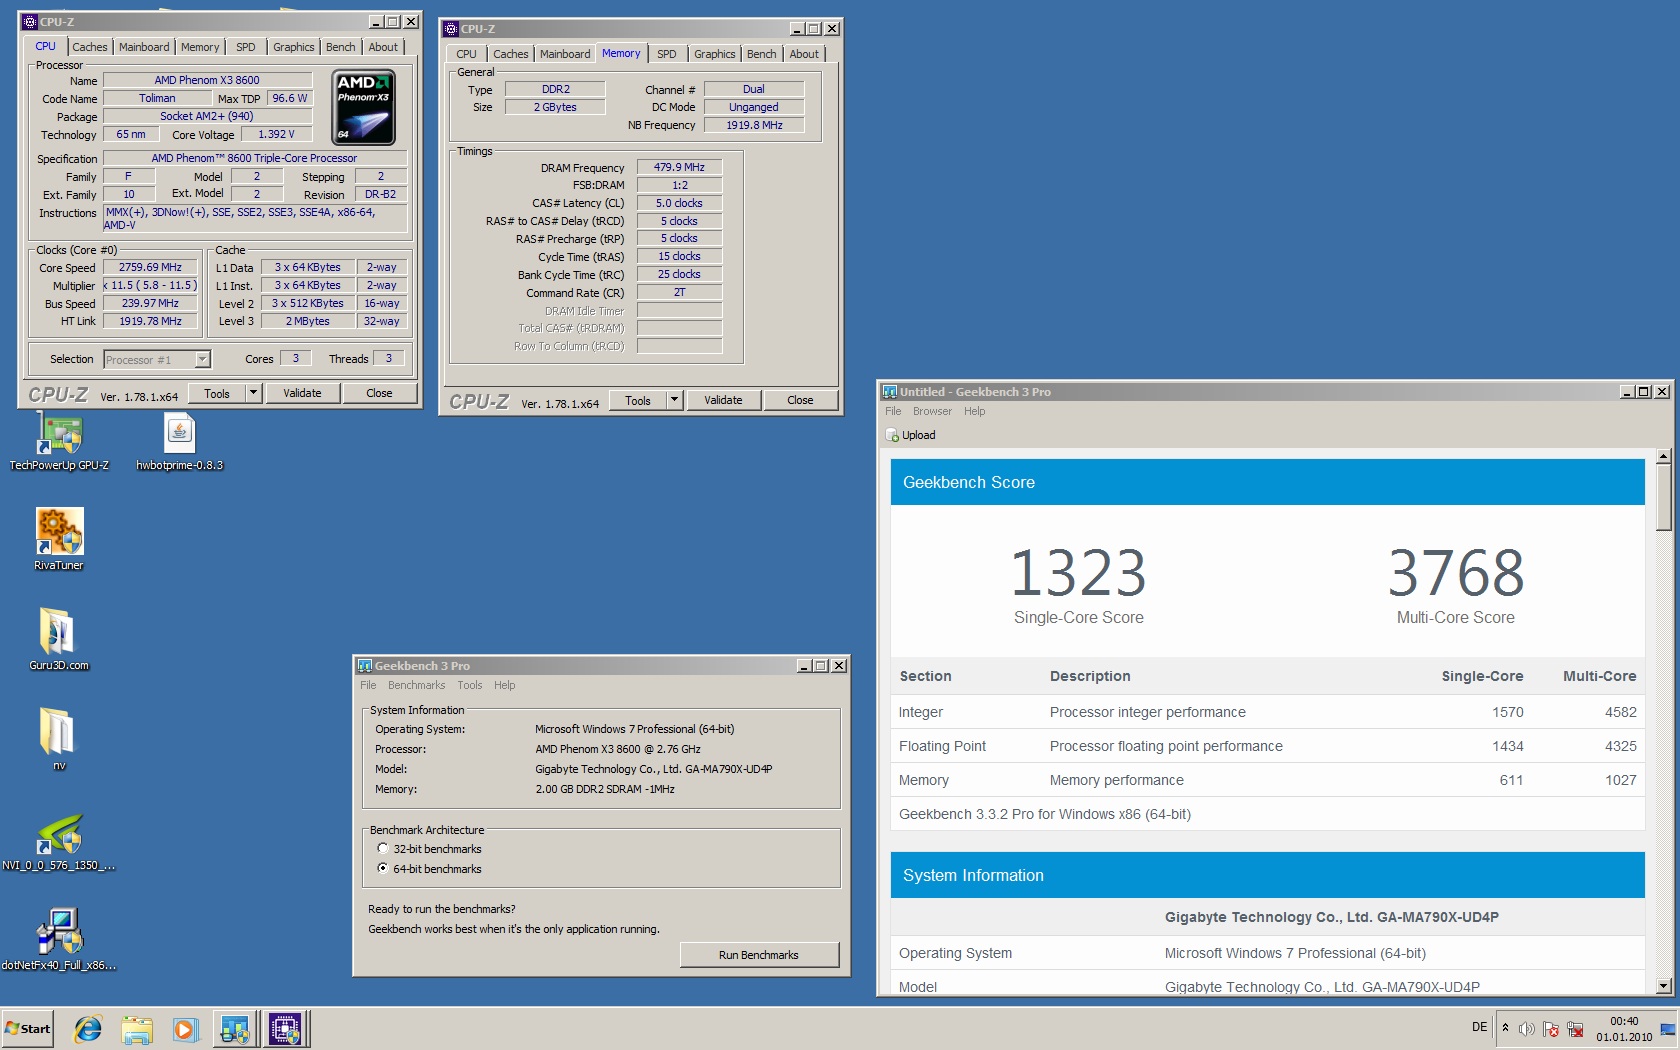The width and height of the screenshot is (1680, 1050).
Task: Click the System Information header in results
Action: click(x=1267, y=875)
